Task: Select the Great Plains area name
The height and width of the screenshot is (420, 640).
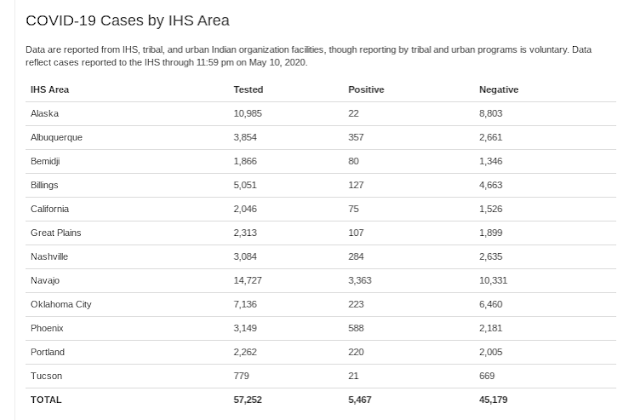Action: (56, 233)
